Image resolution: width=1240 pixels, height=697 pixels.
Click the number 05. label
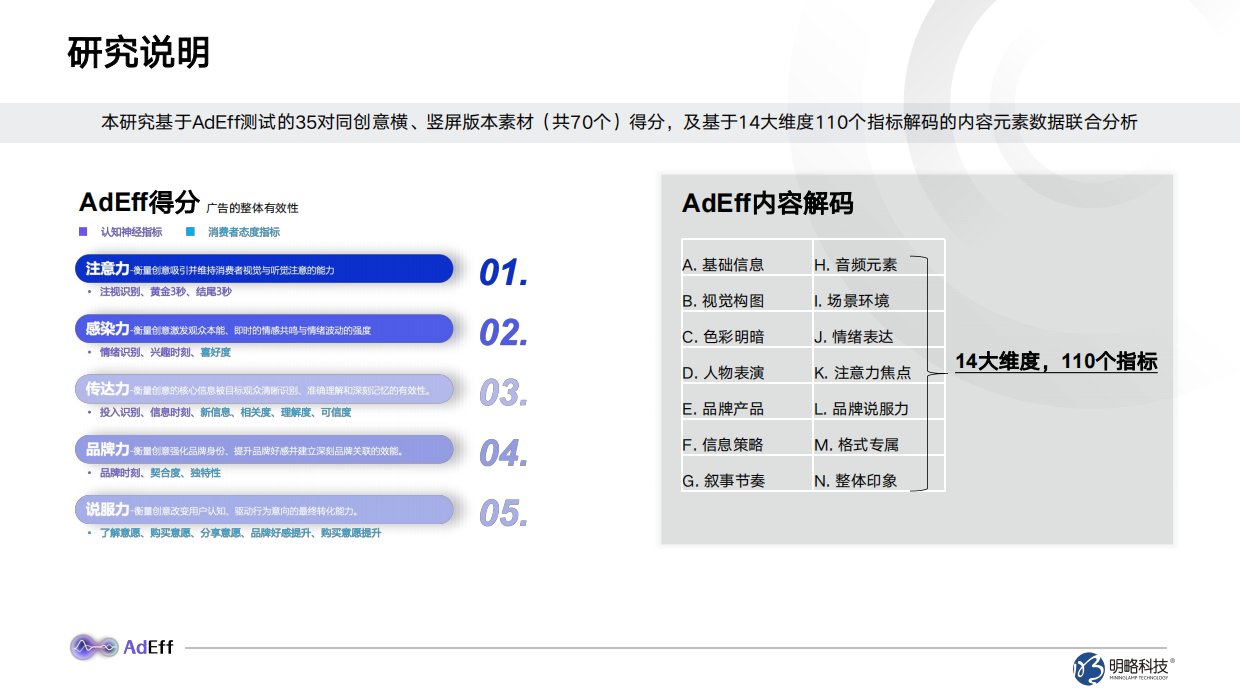coord(504,513)
